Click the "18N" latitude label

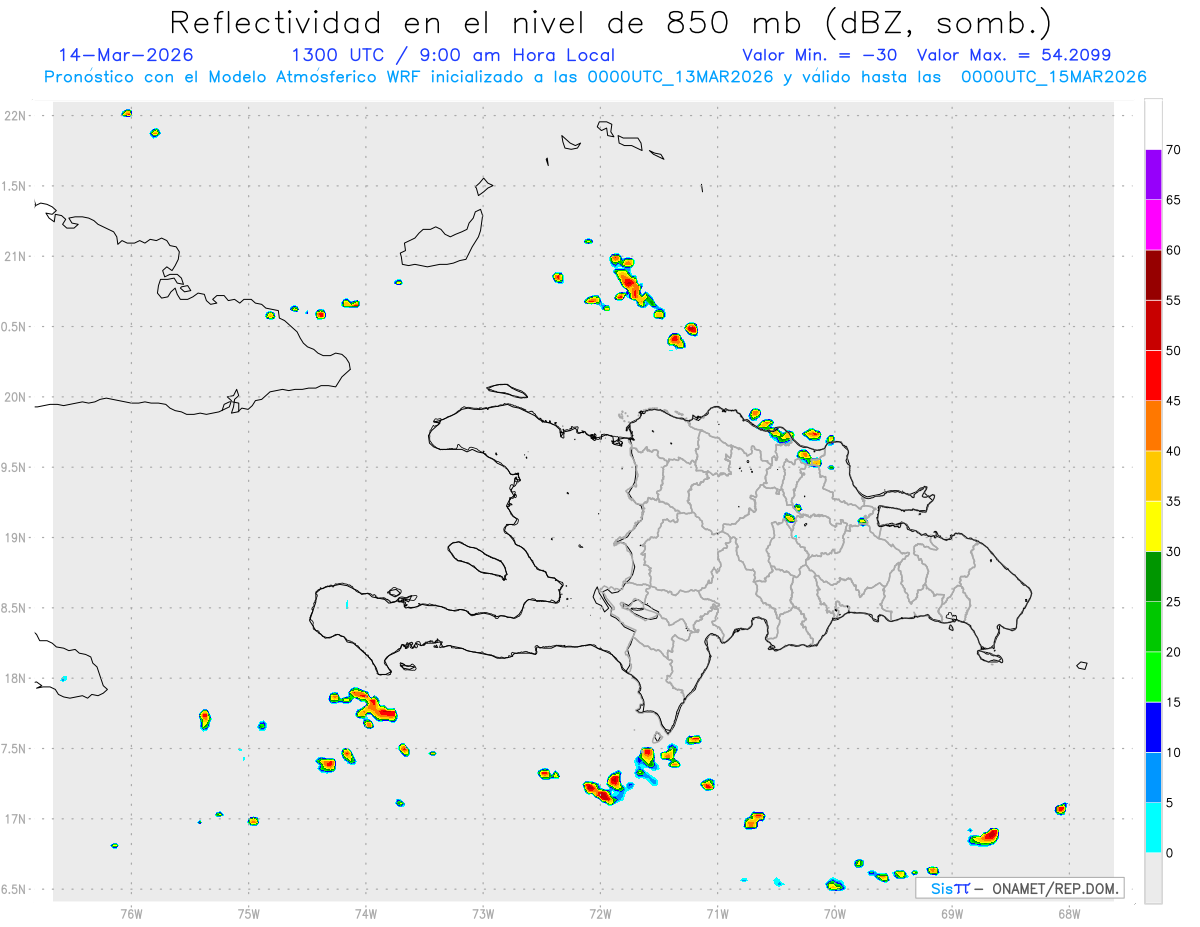(15, 679)
